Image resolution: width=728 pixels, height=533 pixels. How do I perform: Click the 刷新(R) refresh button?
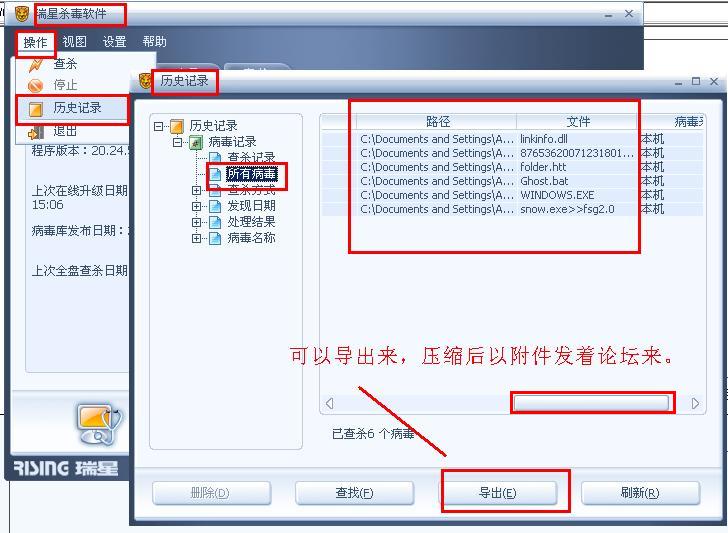click(x=640, y=493)
